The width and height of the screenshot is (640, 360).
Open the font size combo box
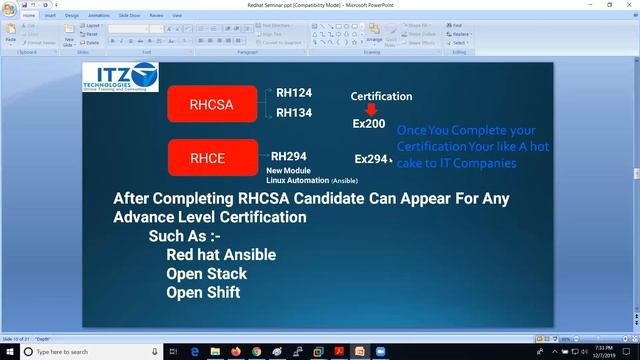coord(156,29)
